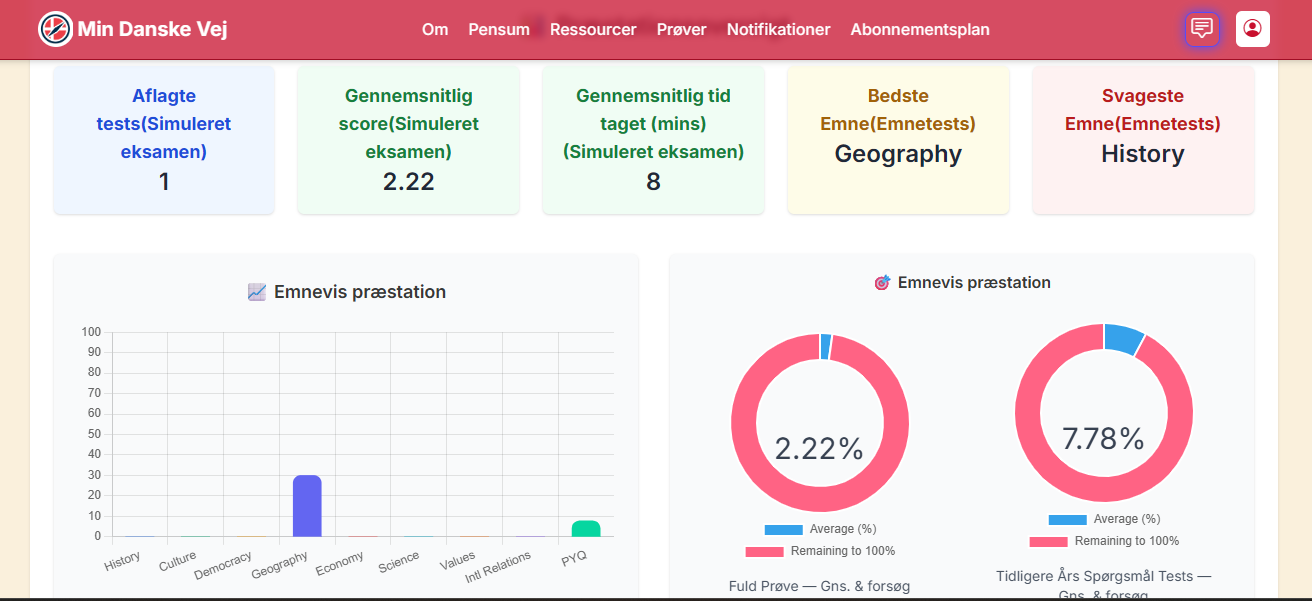Image resolution: width=1312 pixels, height=601 pixels.
Task: Open the Prøver navigation link
Action: click(x=681, y=30)
